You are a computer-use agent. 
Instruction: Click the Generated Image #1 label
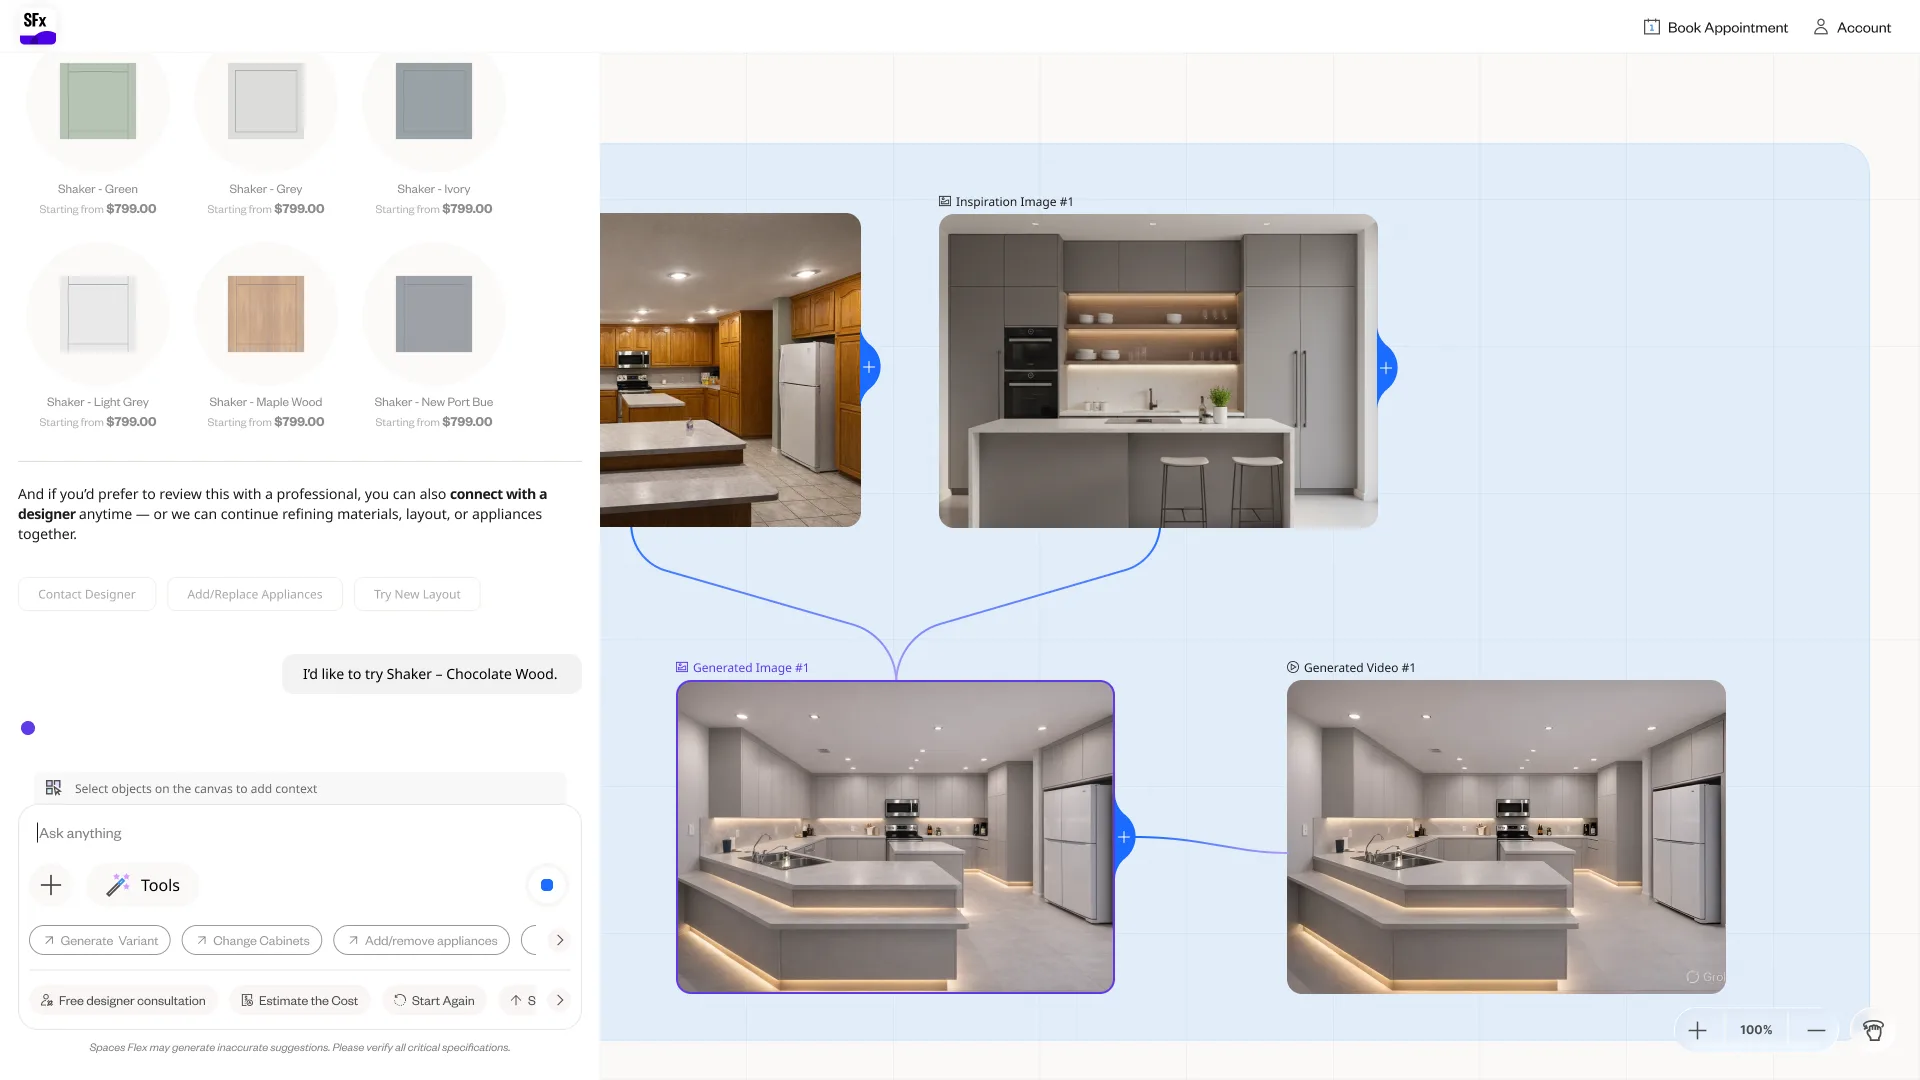742,668
